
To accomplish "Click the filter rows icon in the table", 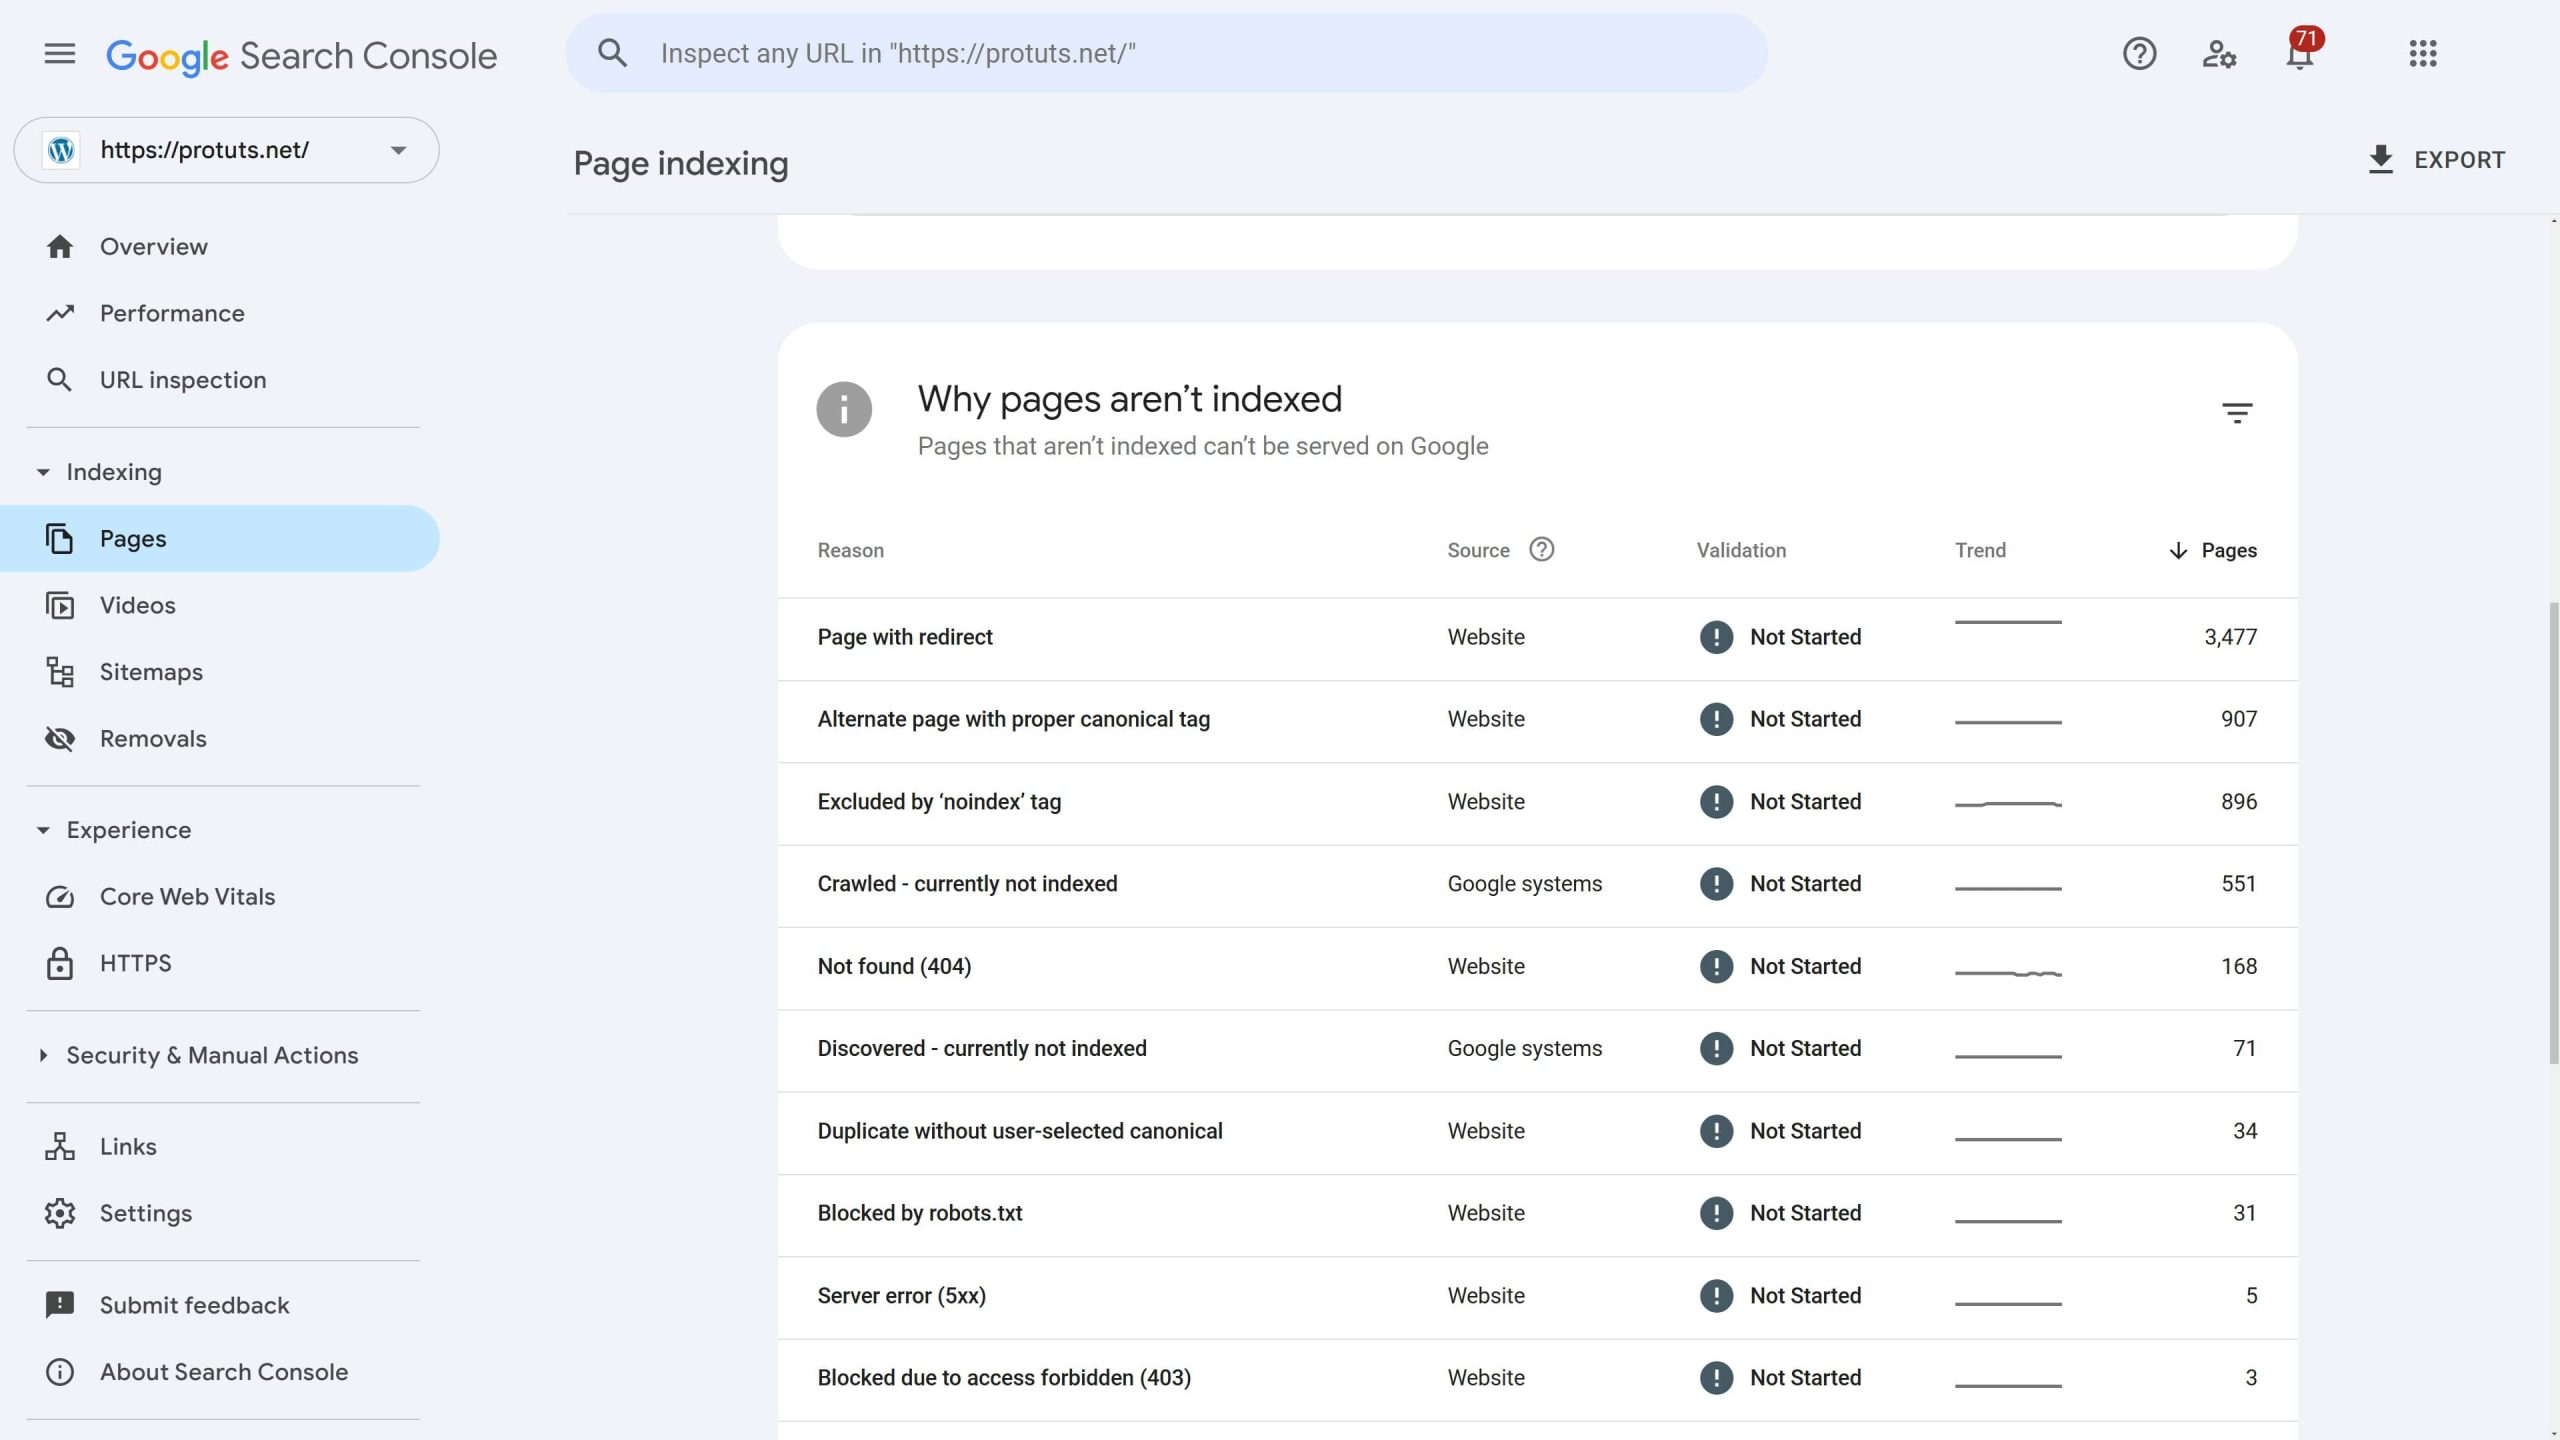I will [2236, 412].
